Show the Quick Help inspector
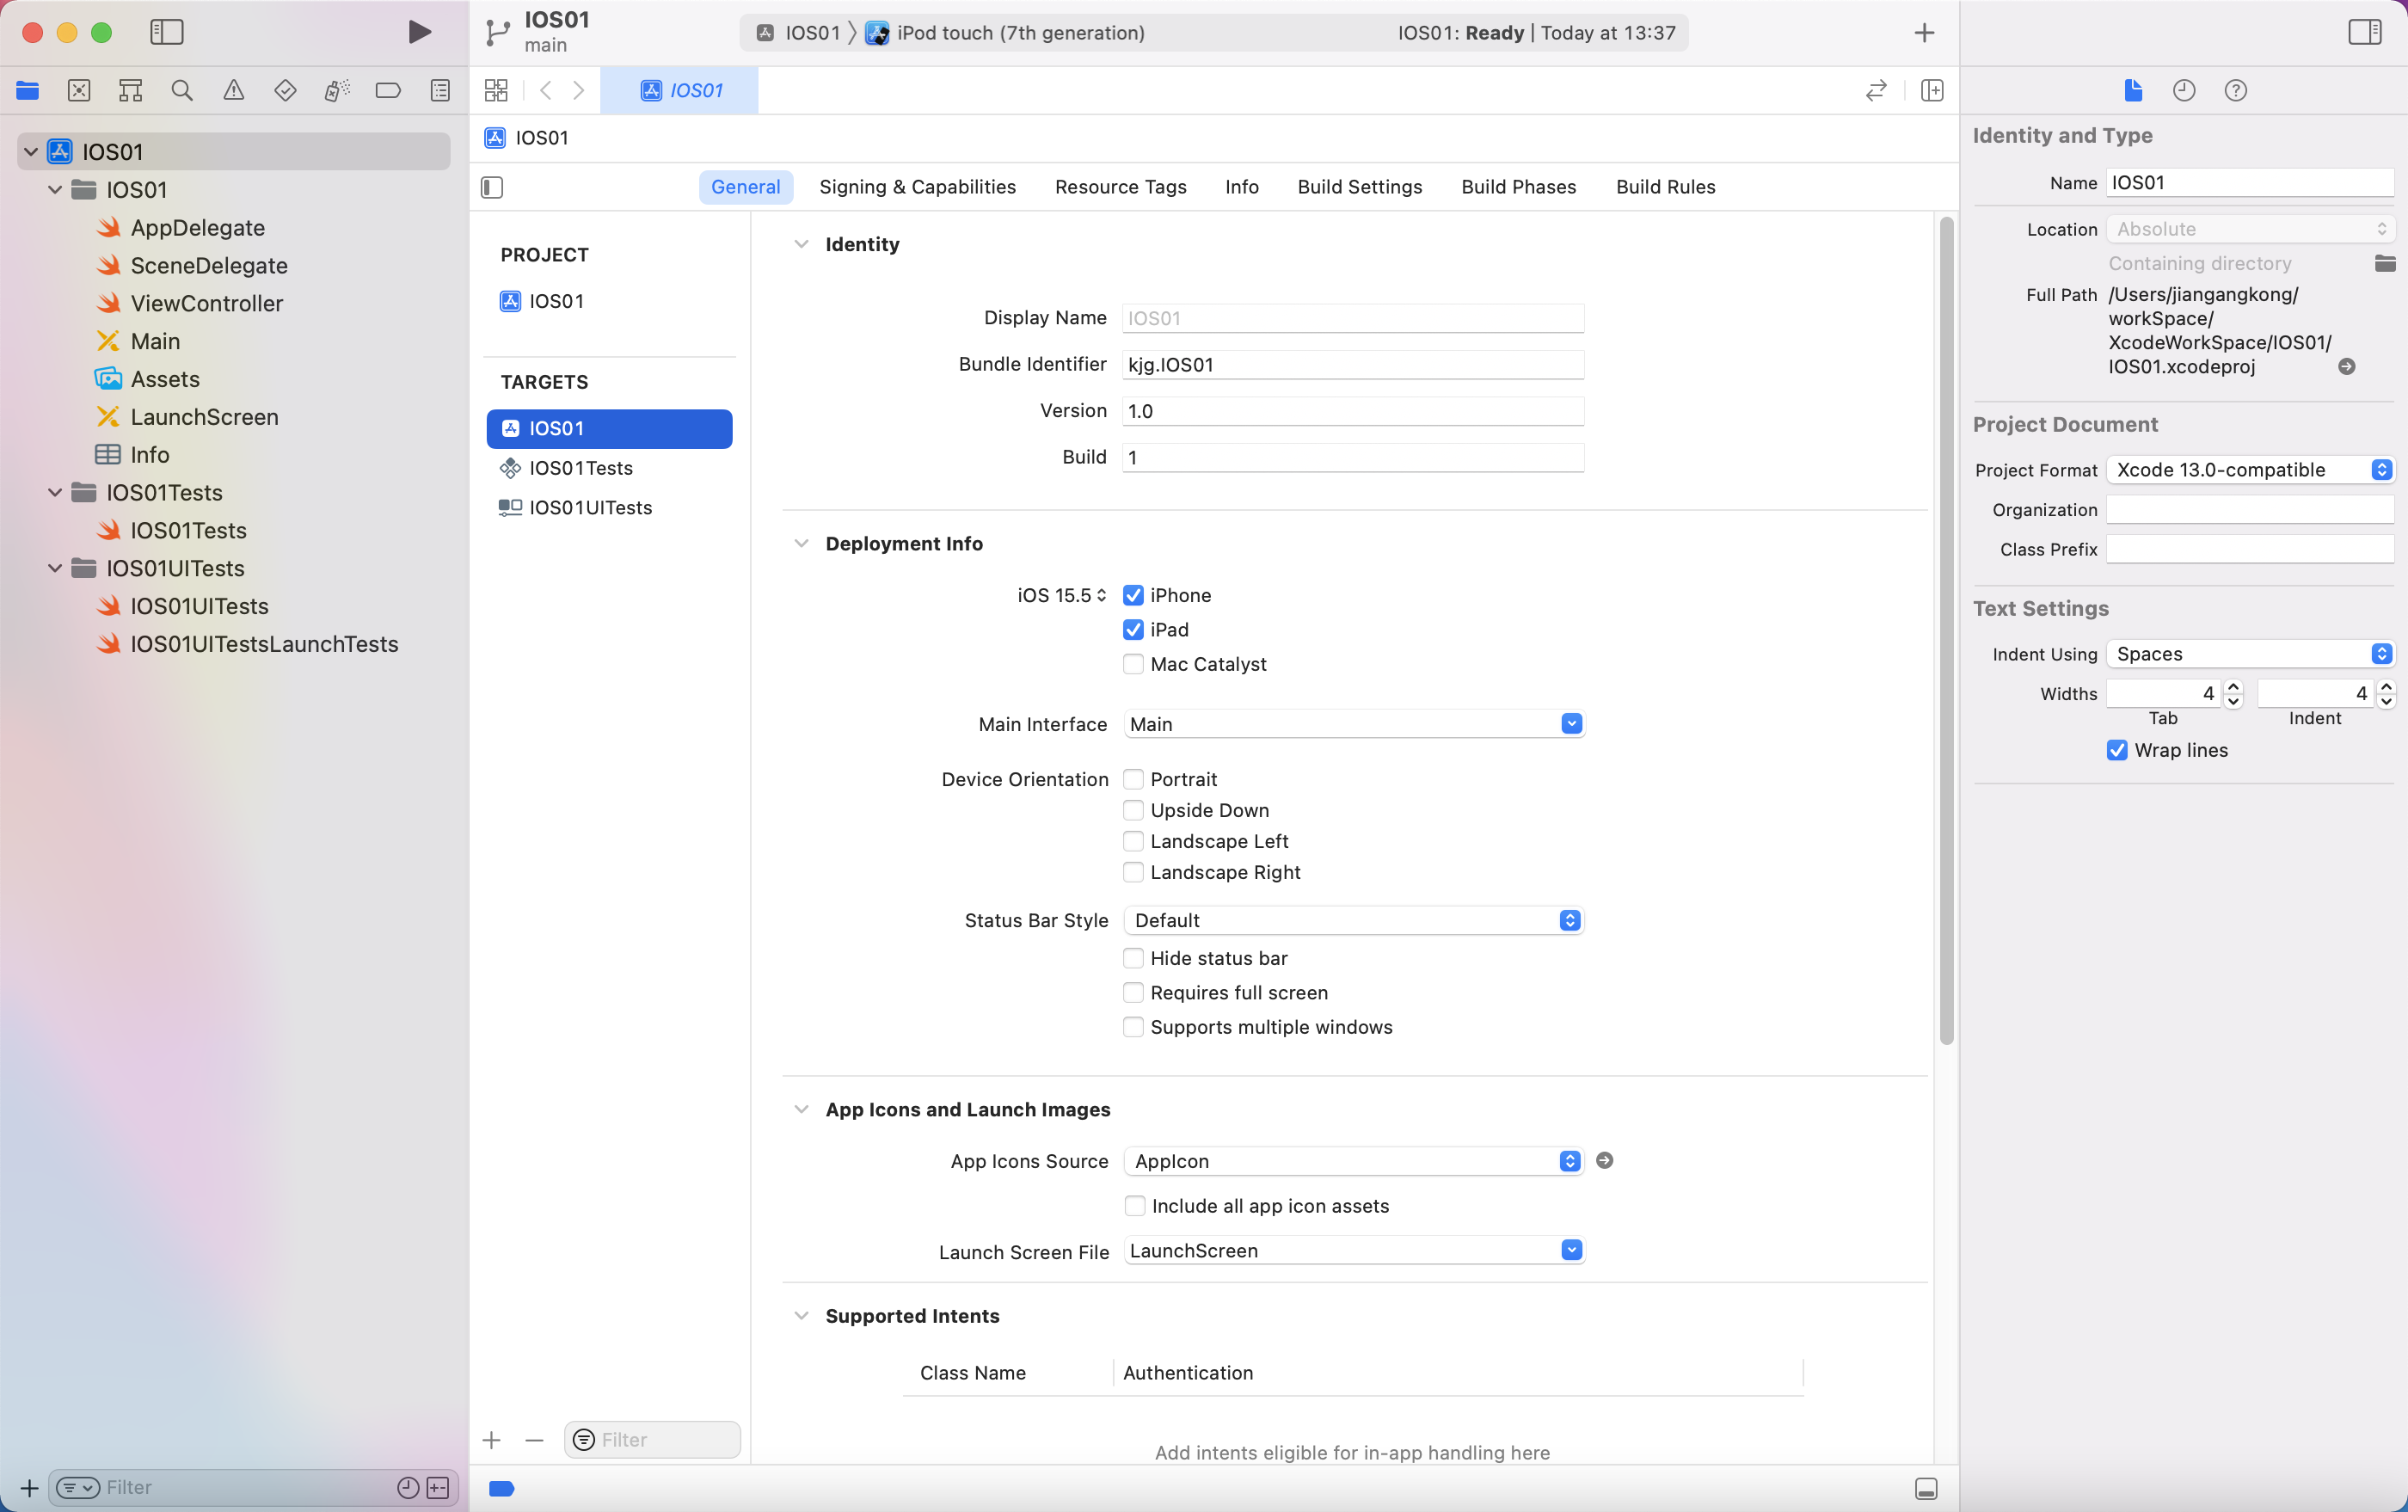 point(2236,91)
